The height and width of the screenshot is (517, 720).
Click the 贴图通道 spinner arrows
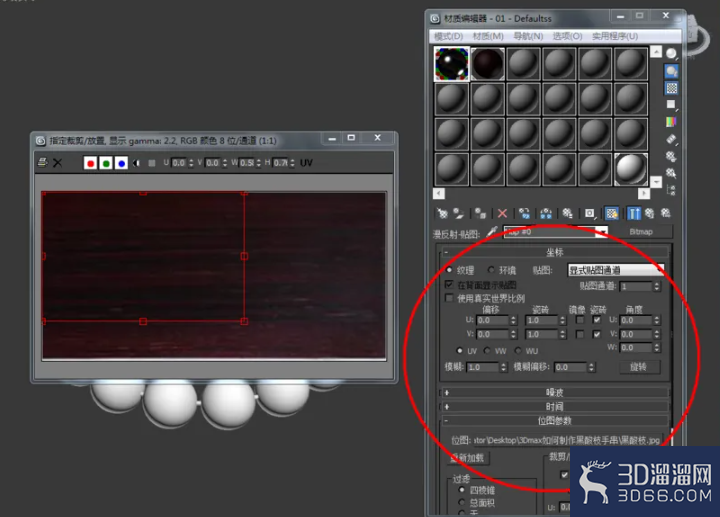coord(657,287)
